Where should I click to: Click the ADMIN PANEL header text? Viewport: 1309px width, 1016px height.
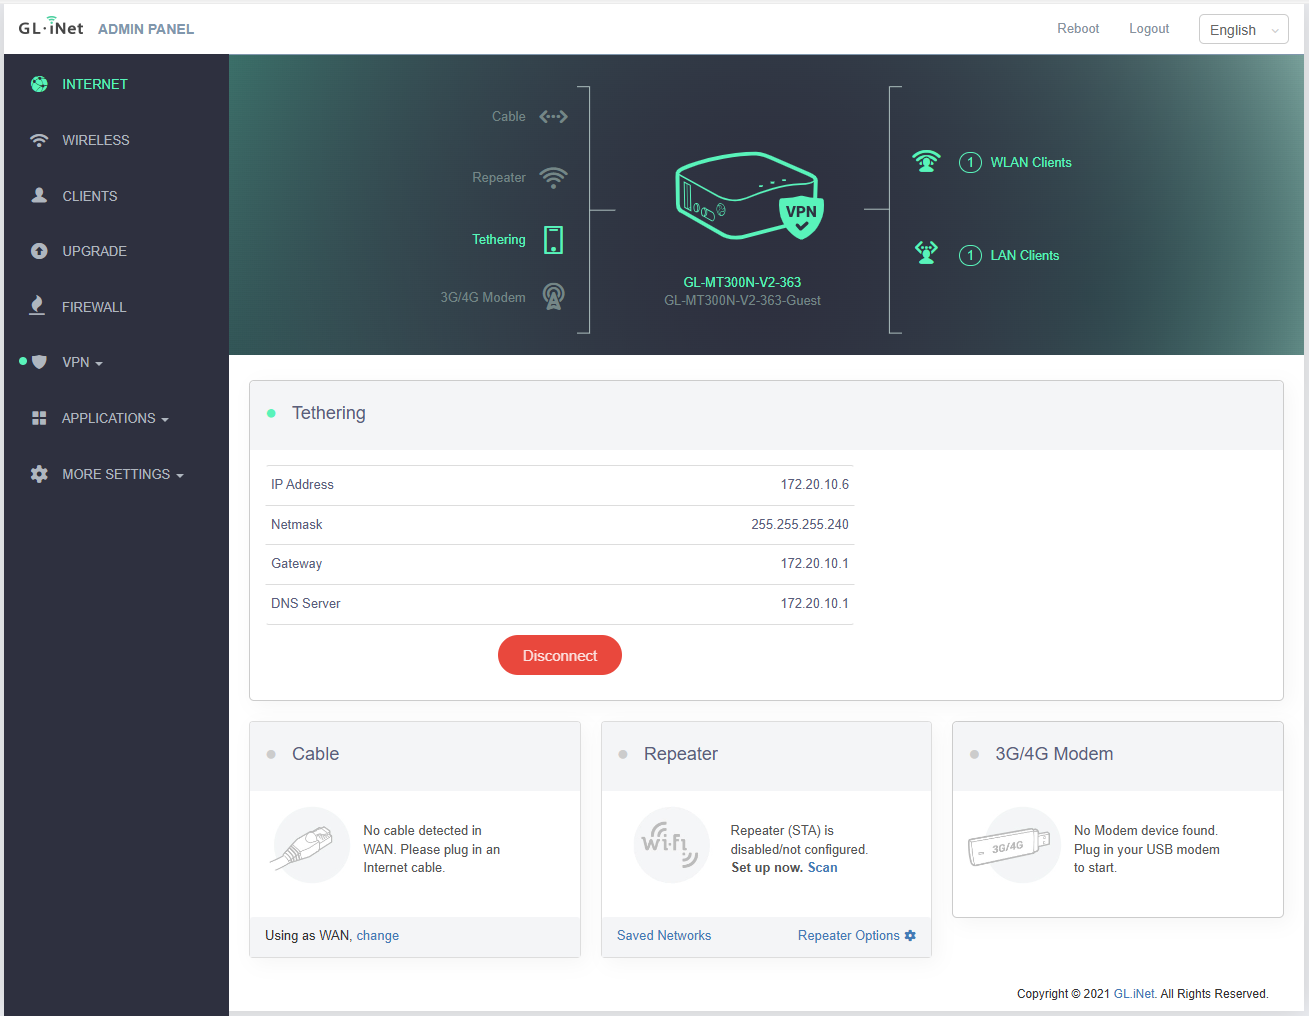coord(146,29)
